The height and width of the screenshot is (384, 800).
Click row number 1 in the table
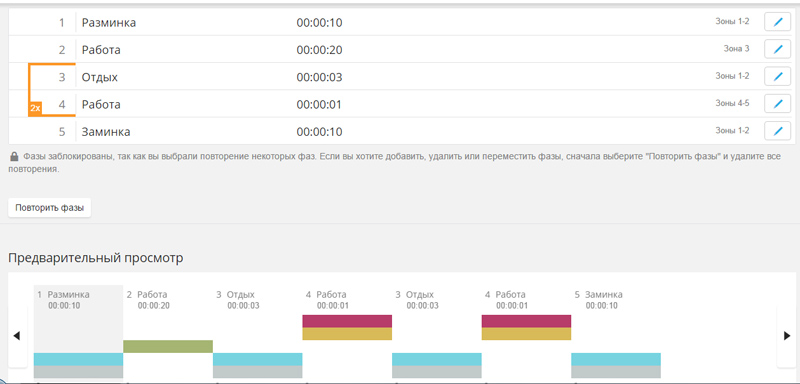(x=62, y=22)
